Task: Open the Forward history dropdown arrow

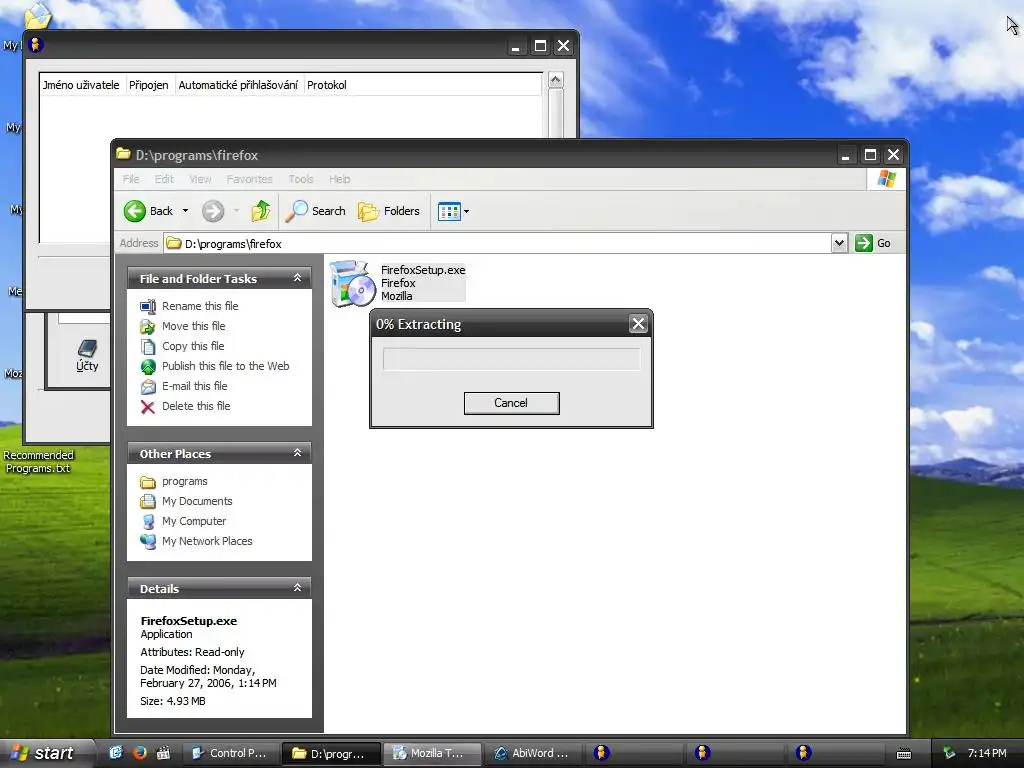Action: coord(236,211)
